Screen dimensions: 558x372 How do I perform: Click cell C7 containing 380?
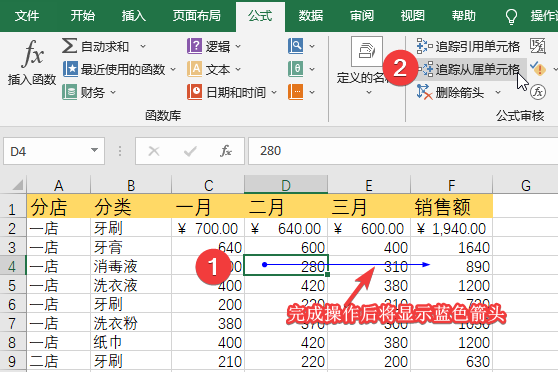[x=208, y=323]
